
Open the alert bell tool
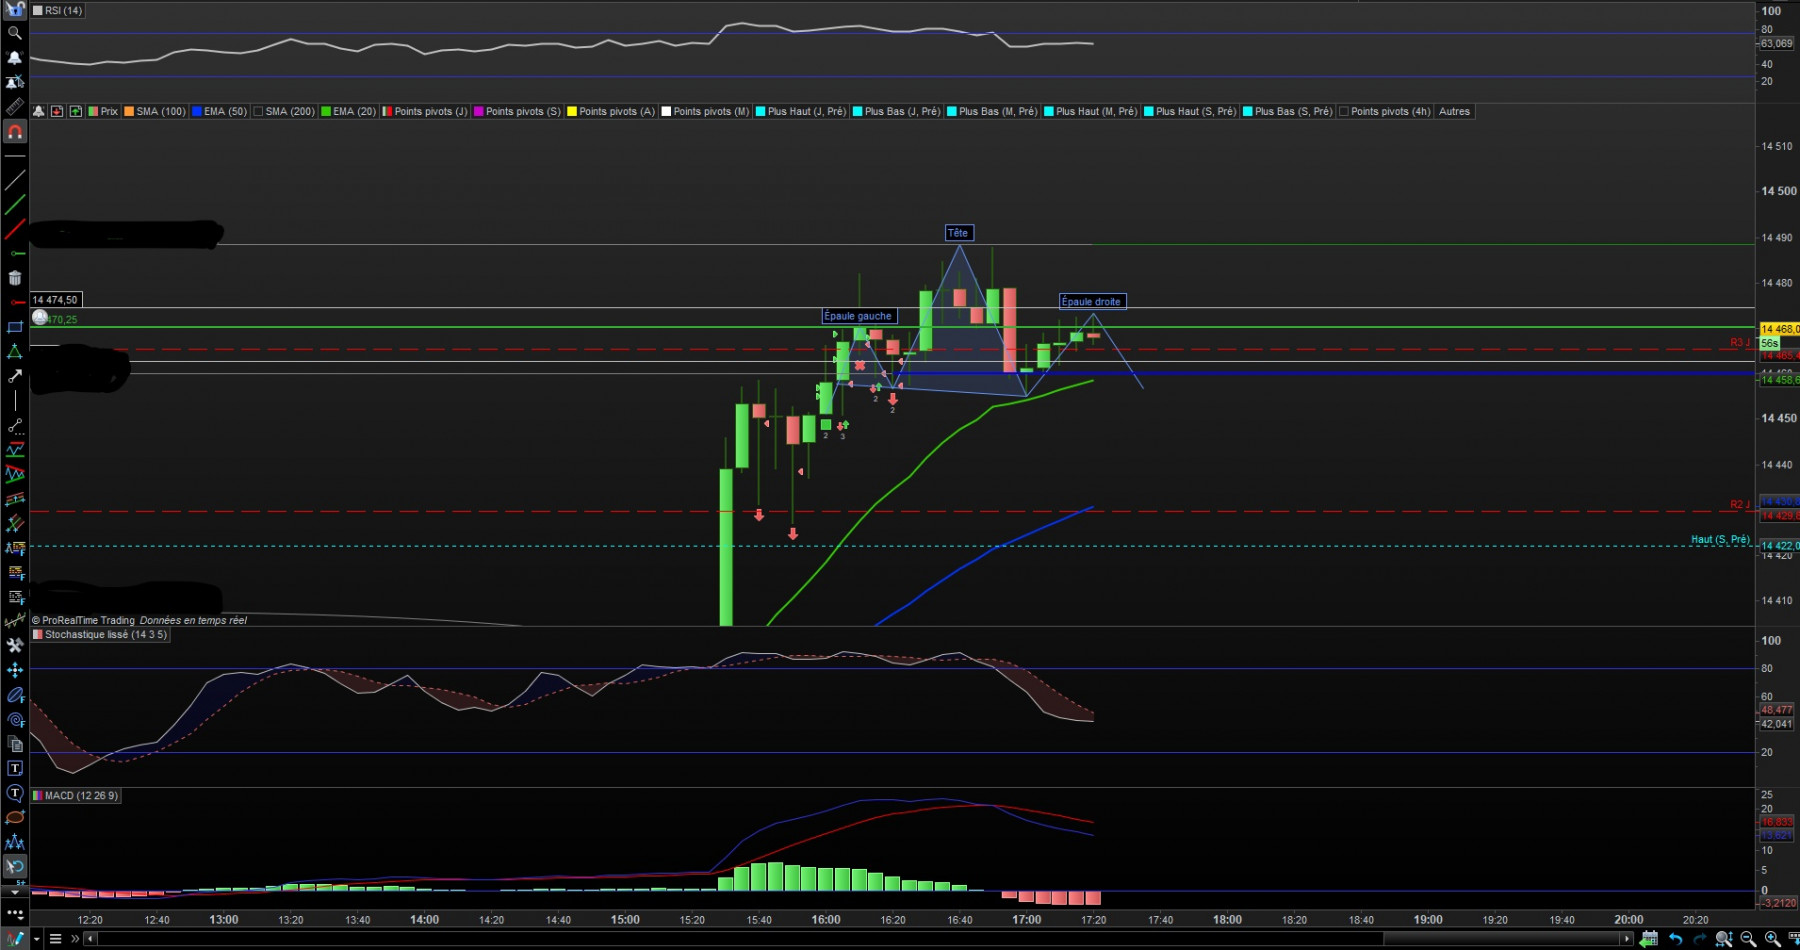15,57
